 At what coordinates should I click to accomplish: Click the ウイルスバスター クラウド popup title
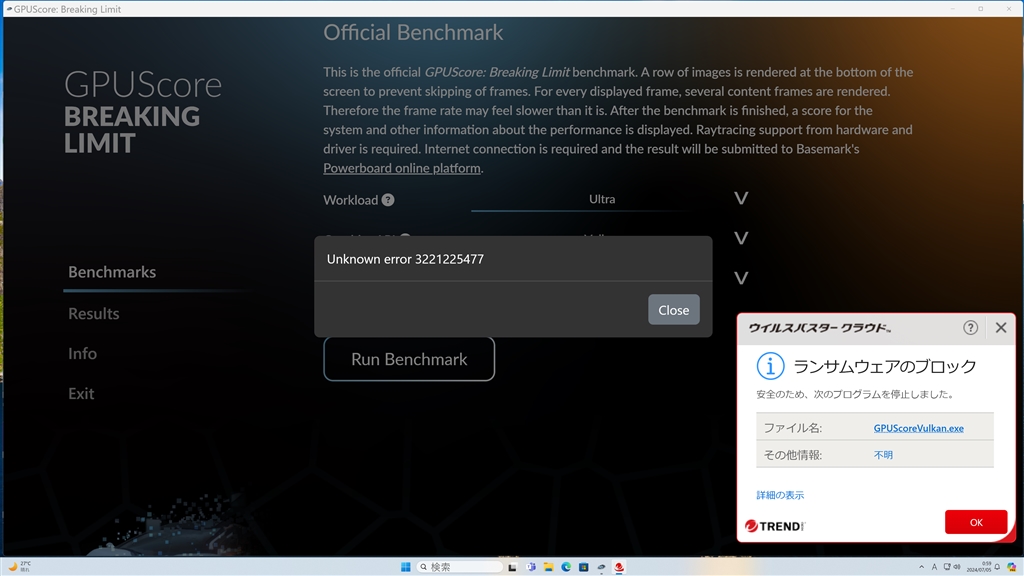(820, 328)
